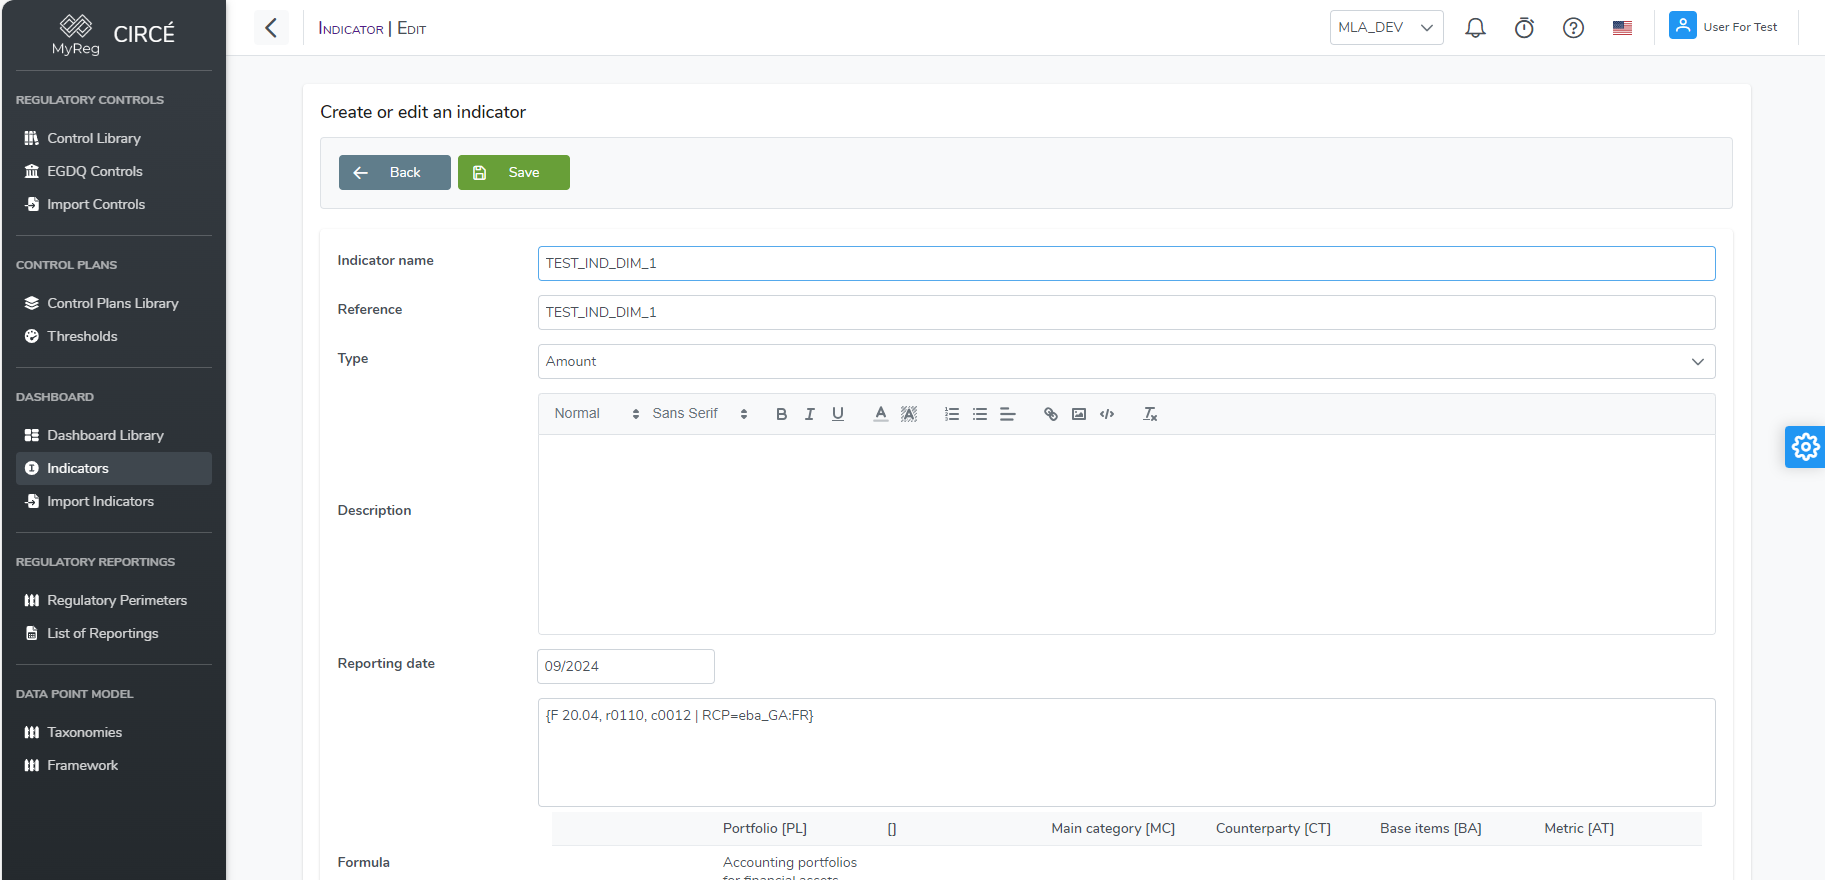Insert a hyperlink in the description

(x=1050, y=414)
